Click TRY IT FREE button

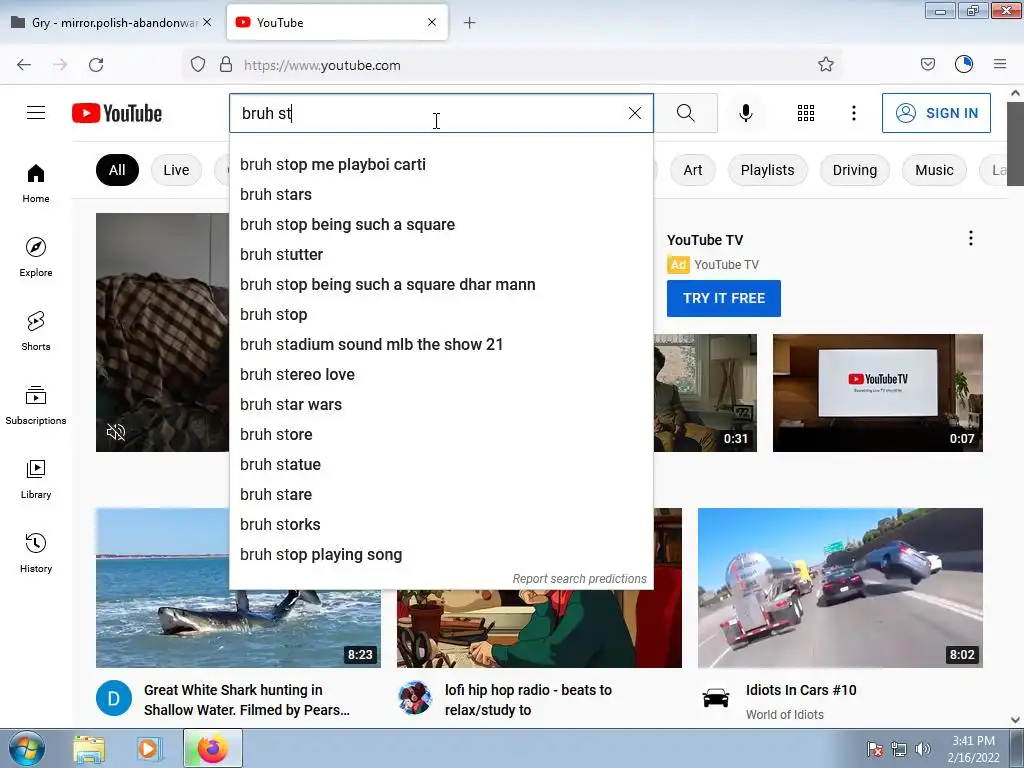724,298
